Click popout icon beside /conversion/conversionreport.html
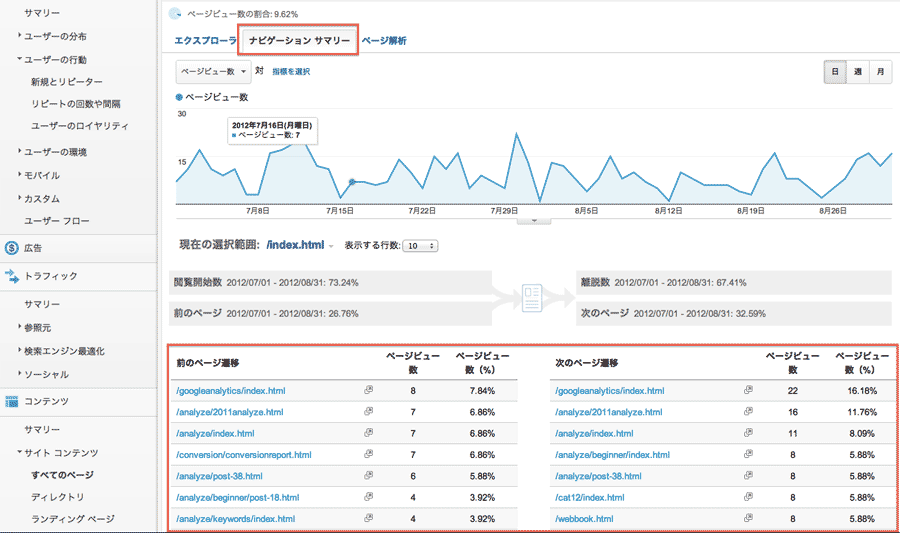This screenshot has height=533, width=900. point(369,455)
